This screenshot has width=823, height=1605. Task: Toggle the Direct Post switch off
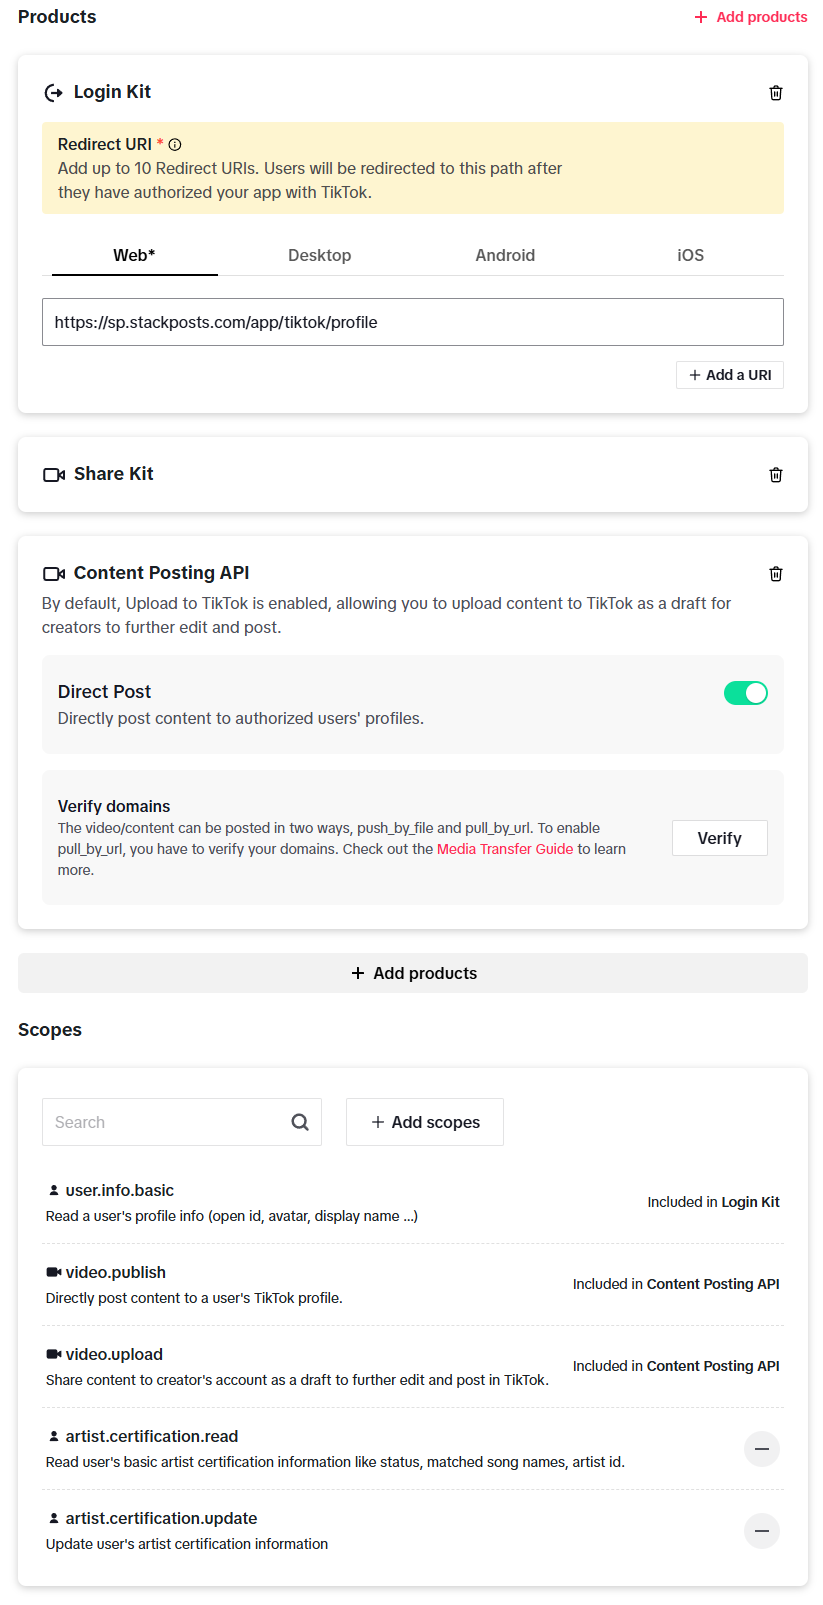(746, 693)
